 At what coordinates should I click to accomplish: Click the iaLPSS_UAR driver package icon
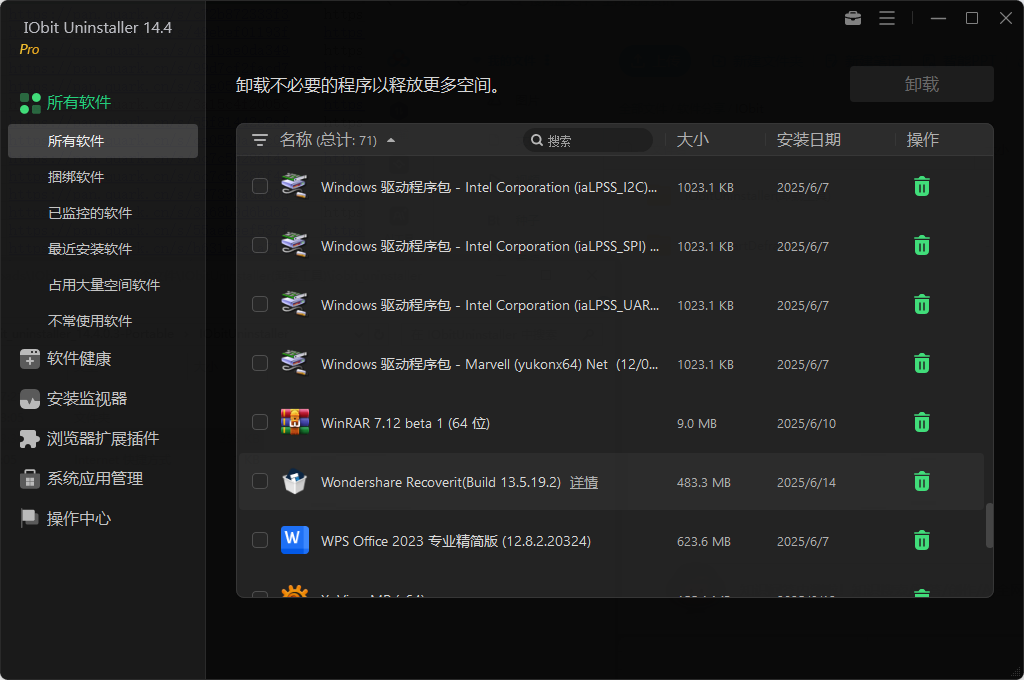tap(295, 304)
